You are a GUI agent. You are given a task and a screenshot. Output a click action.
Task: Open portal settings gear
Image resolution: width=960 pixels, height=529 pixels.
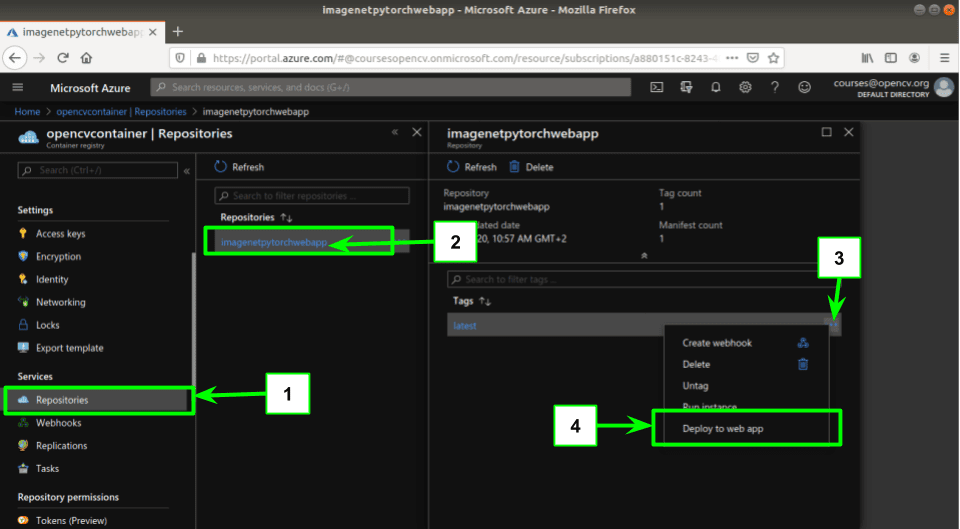744,88
